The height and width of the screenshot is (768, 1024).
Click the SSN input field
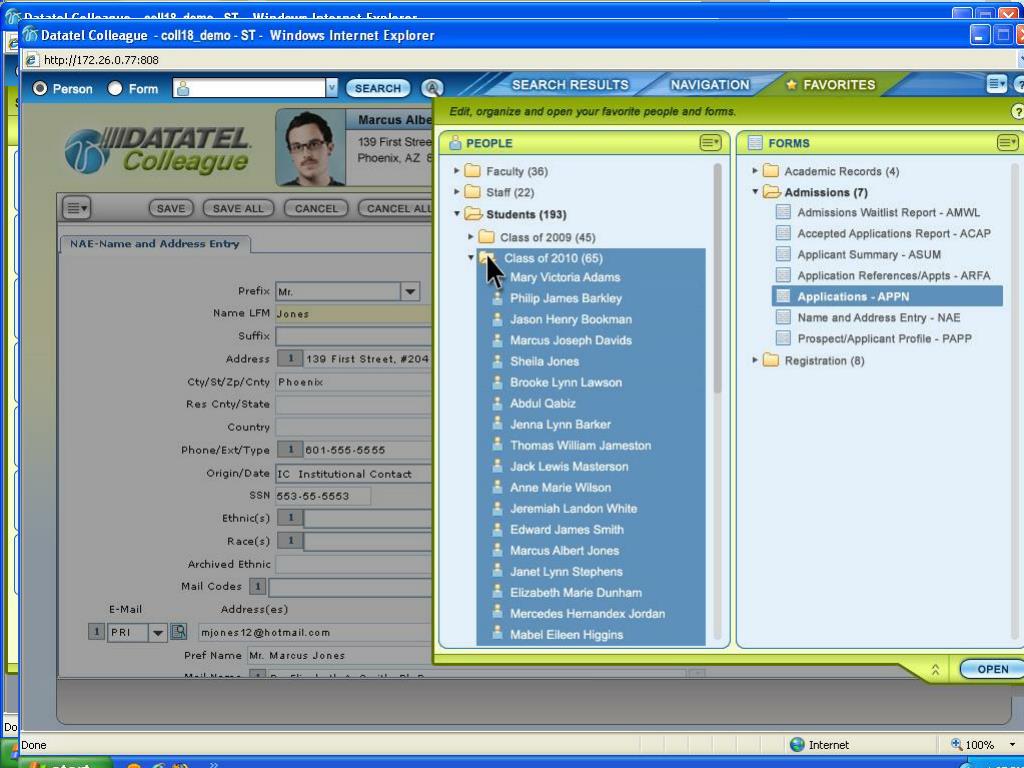click(x=323, y=496)
